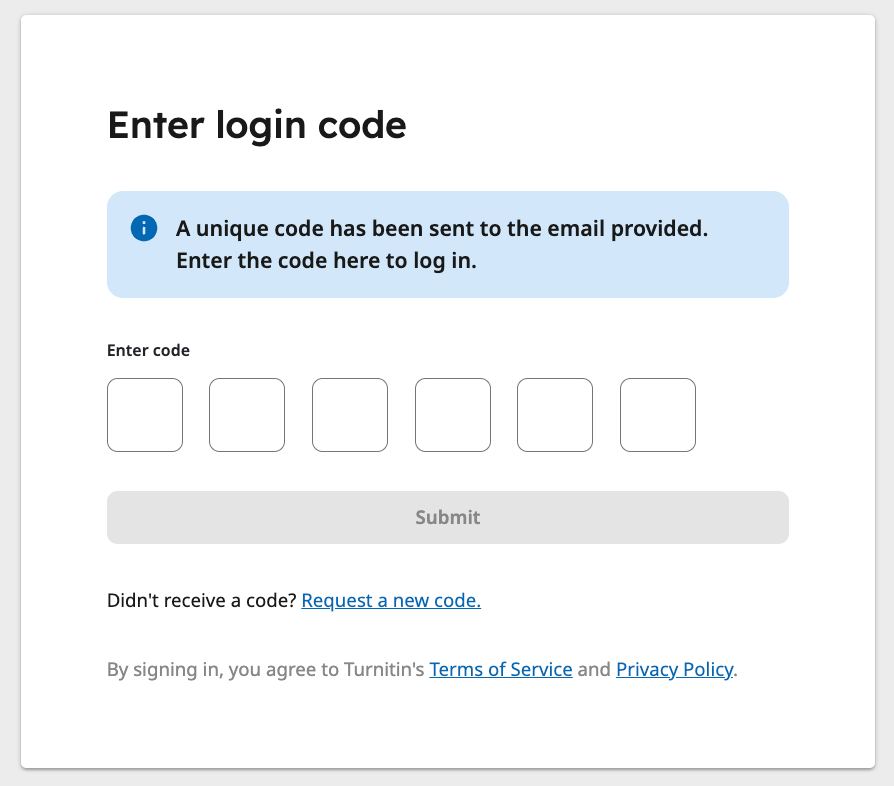Select the second code digit box

[247, 415]
